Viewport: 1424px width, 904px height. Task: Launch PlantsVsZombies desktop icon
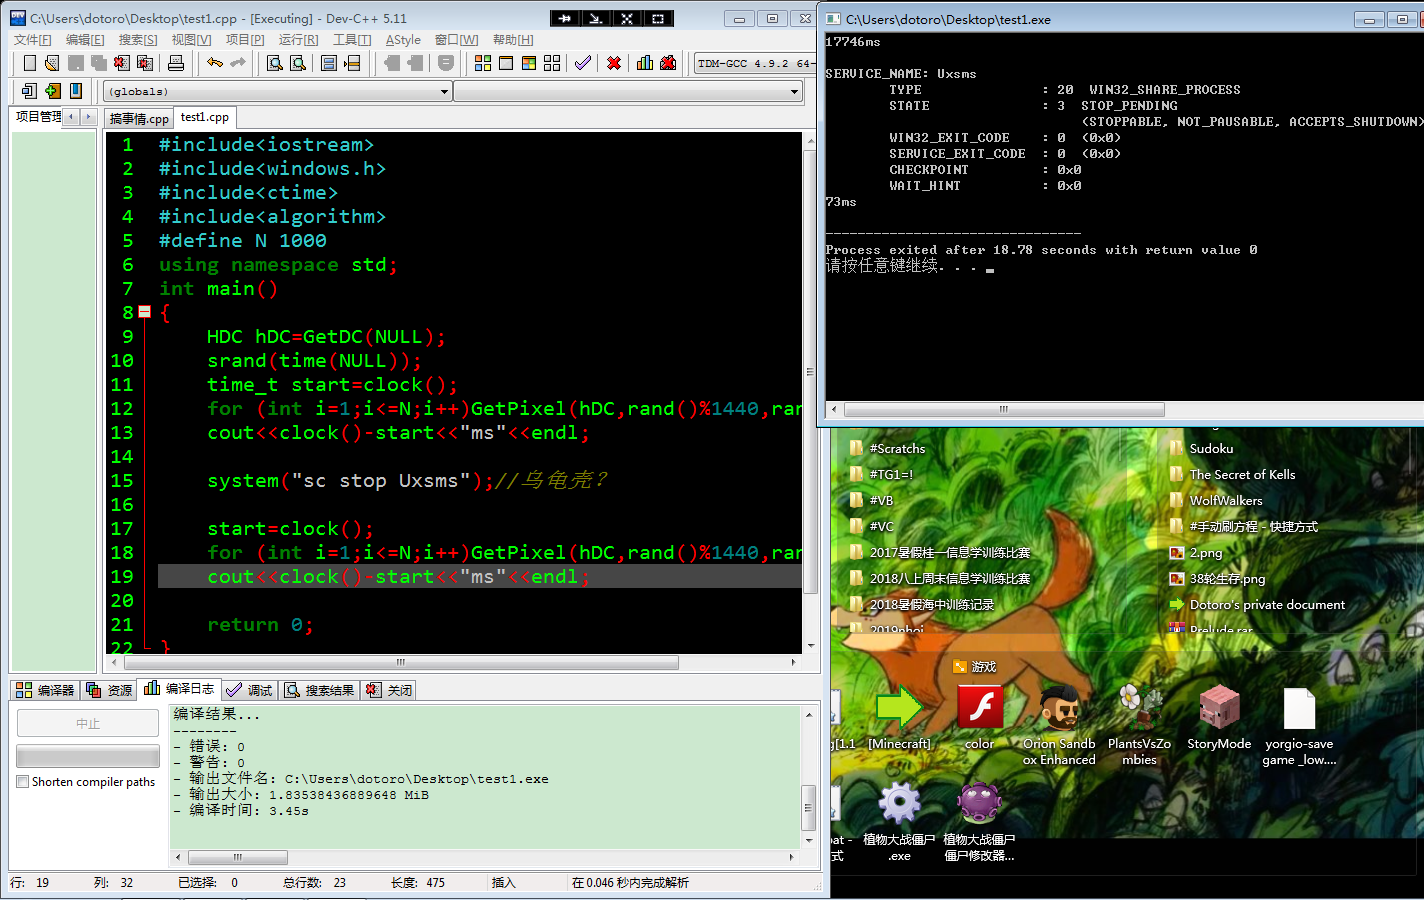click(1139, 726)
